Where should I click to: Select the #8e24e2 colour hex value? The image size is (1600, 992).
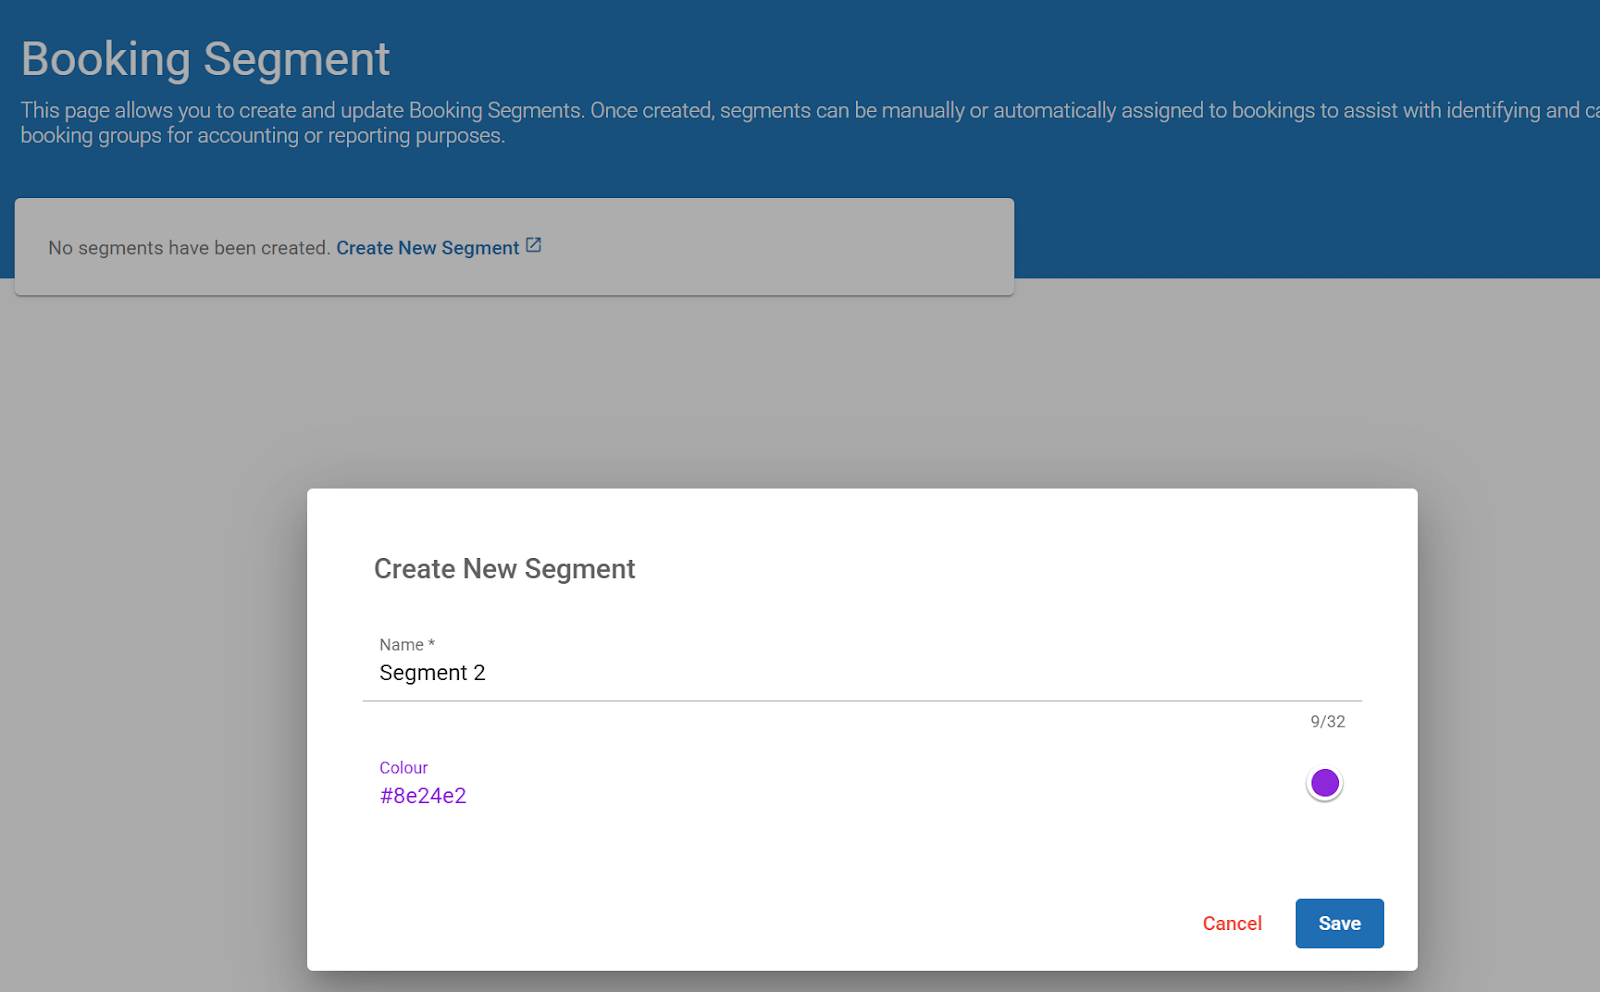pos(423,796)
